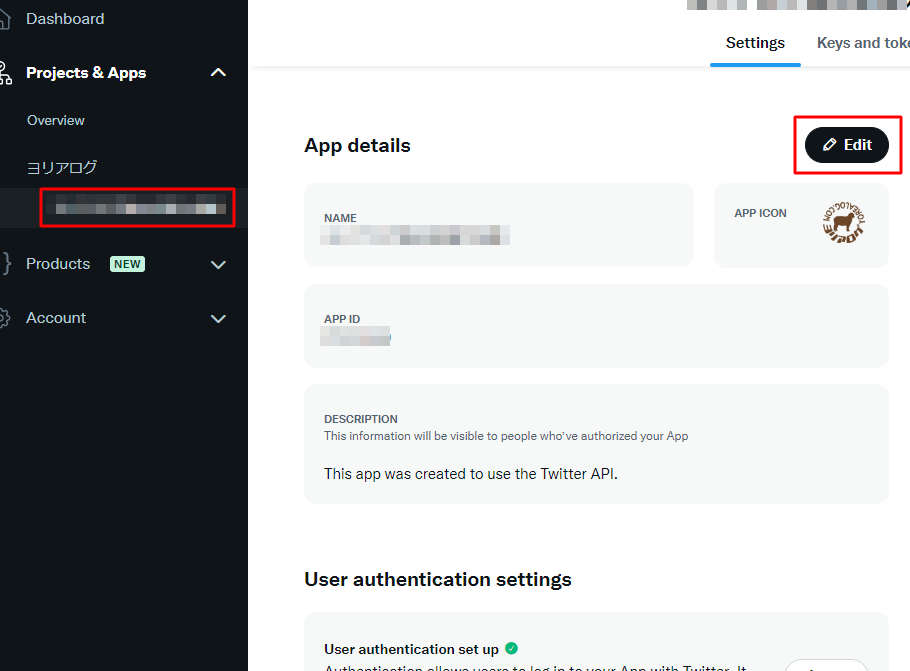The height and width of the screenshot is (671, 910).
Task: Click the Dashboard home icon
Action: click(x=4, y=19)
